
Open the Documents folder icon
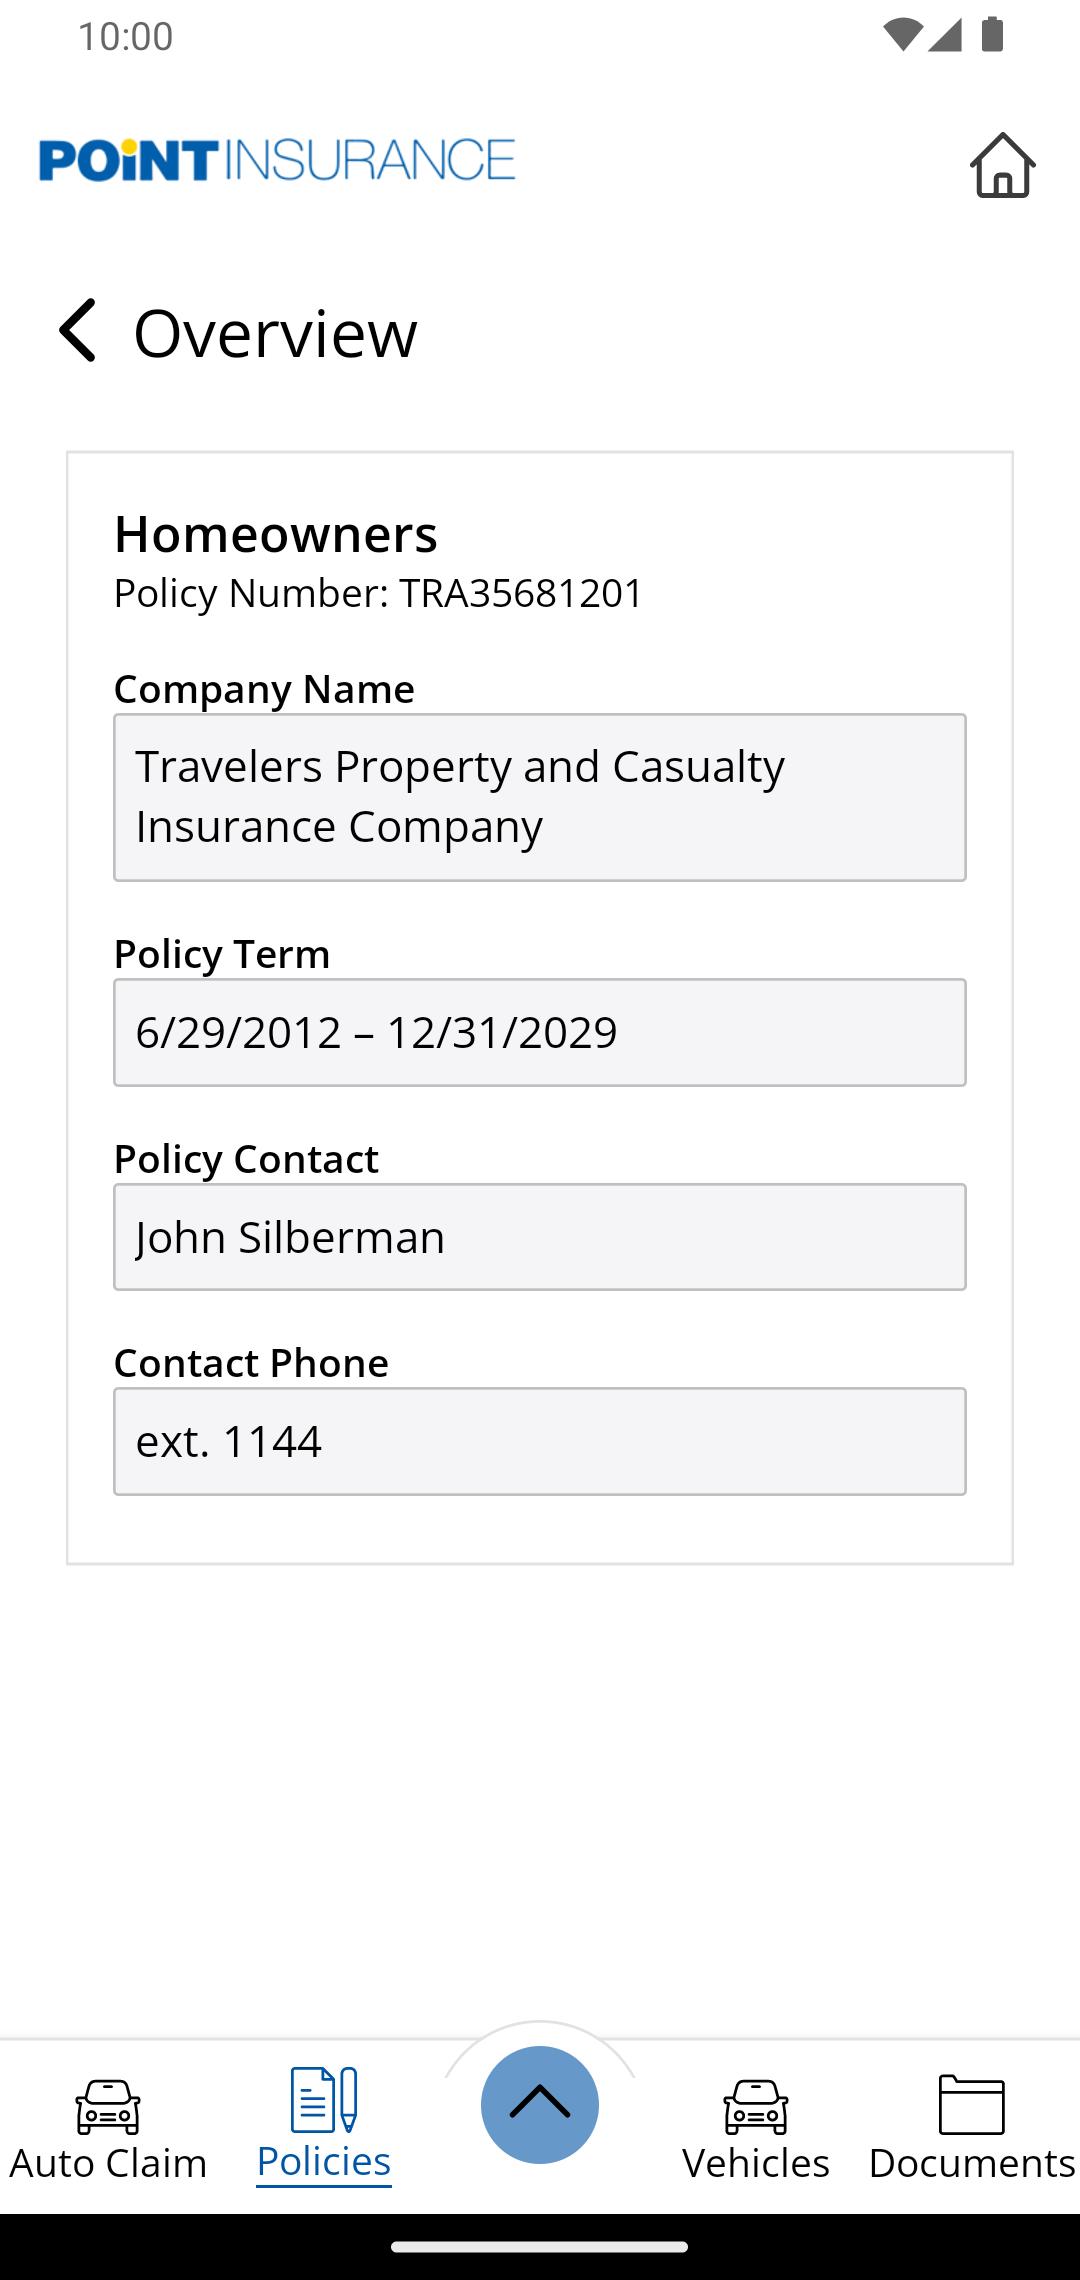pyautogui.click(x=971, y=2104)
